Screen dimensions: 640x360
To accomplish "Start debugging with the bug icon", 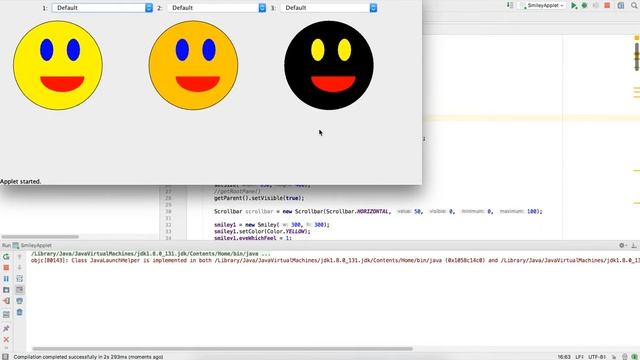I will (x=584, y=6).
